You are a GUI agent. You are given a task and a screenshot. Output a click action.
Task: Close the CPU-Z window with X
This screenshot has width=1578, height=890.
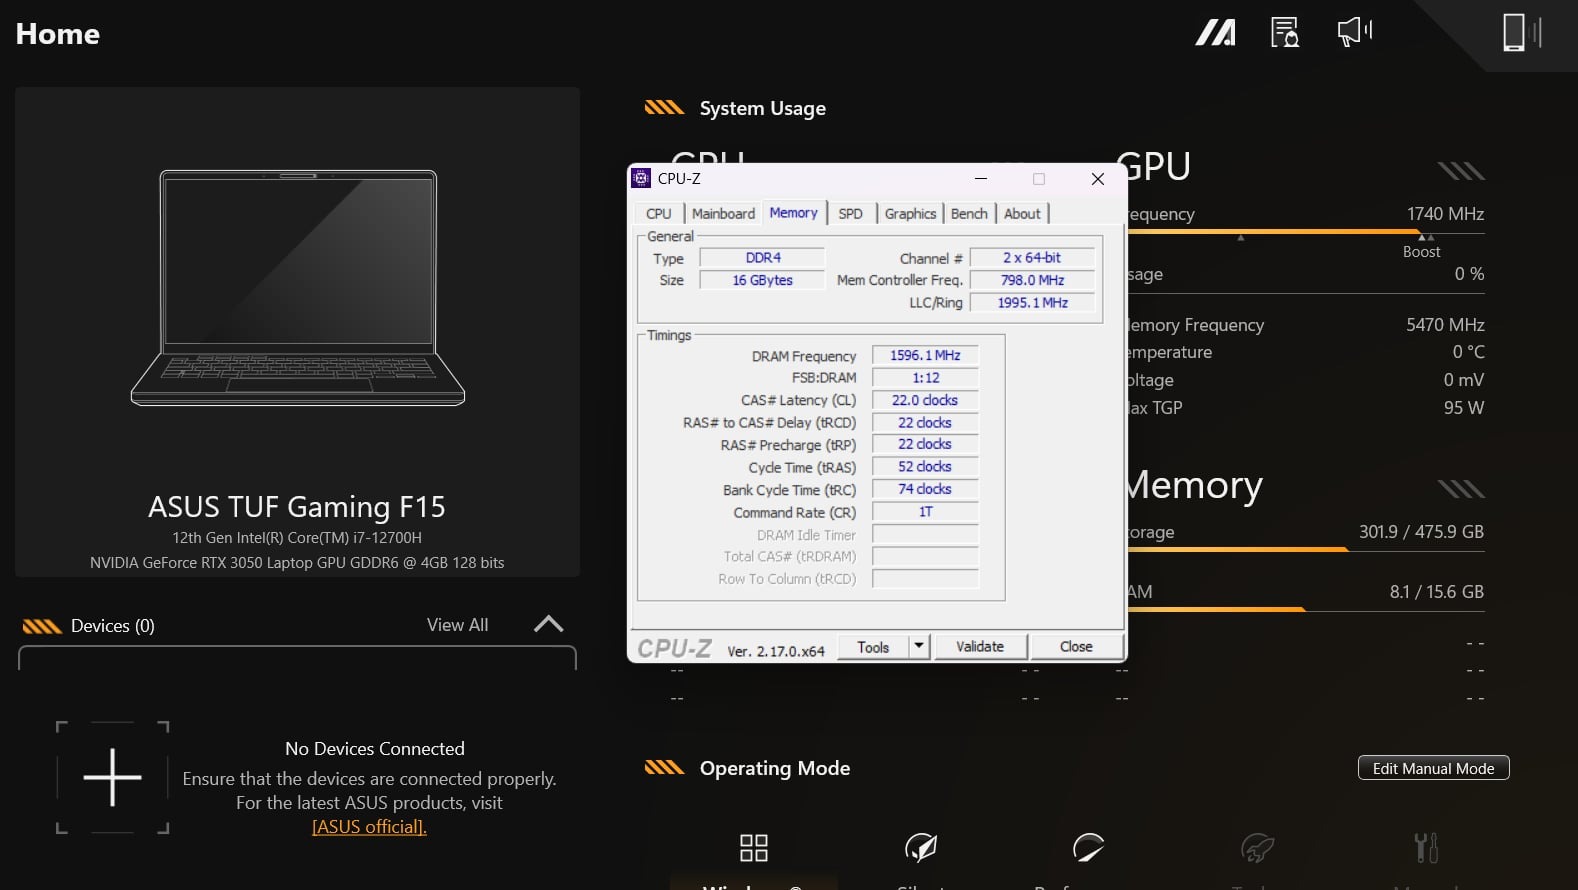1097,178
